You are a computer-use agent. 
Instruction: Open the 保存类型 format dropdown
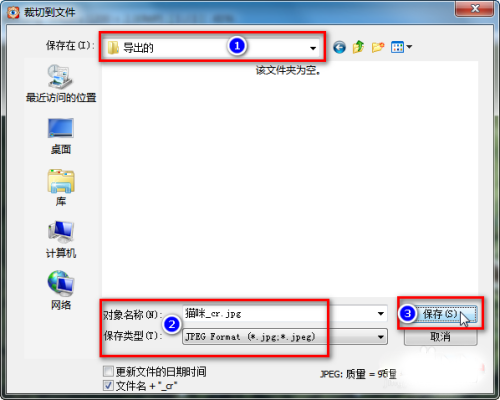tap(381, 337)
